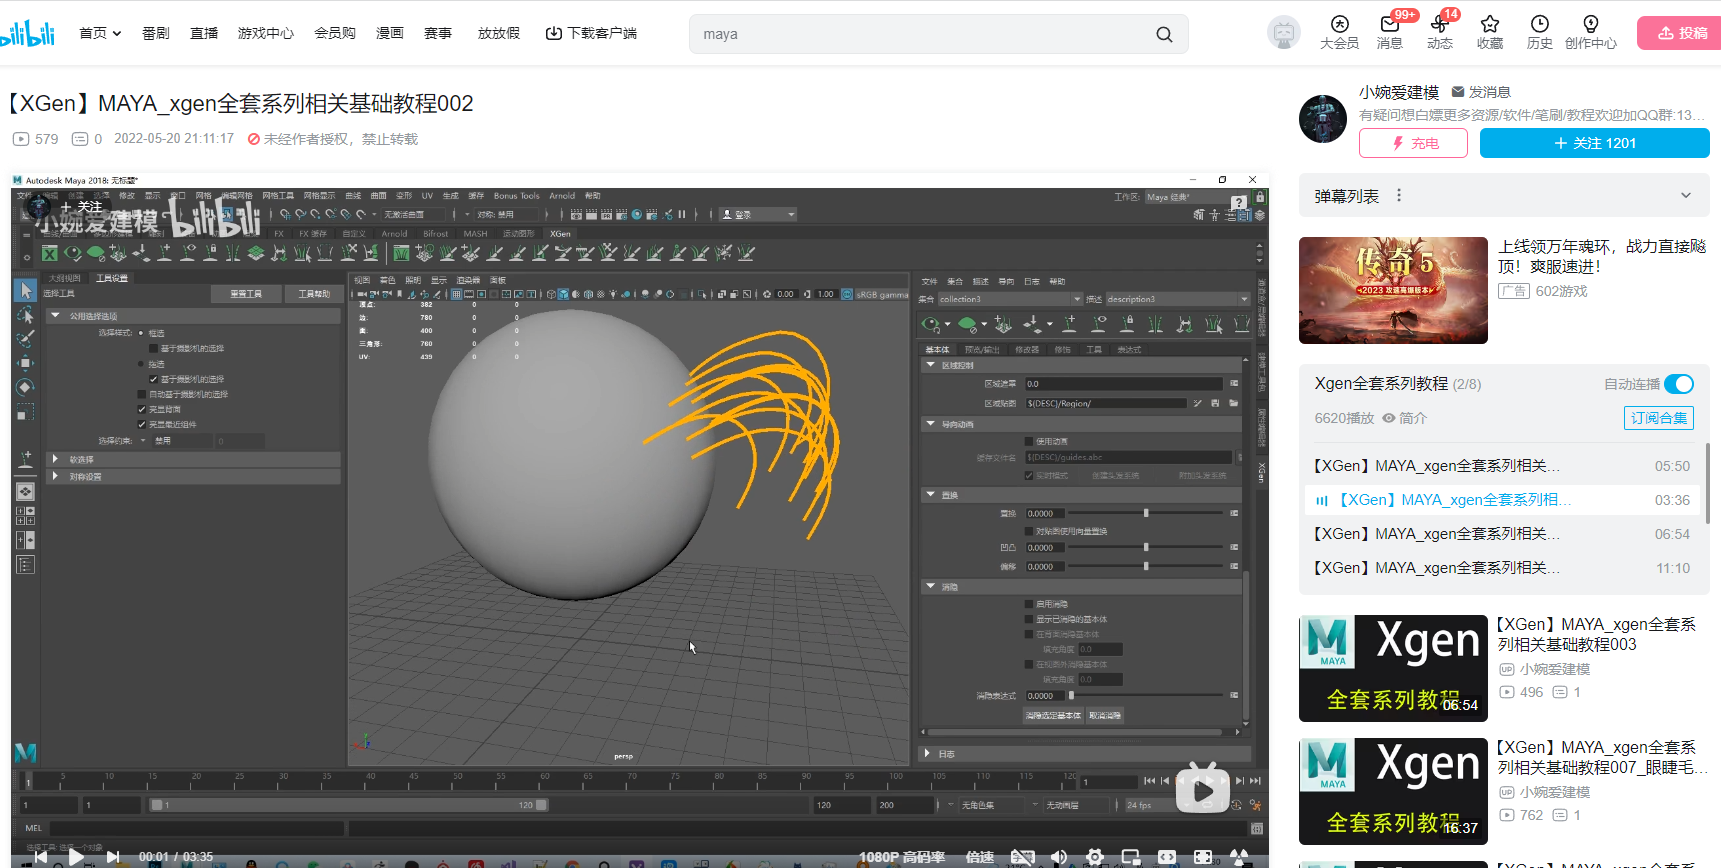Image resolution: width=1721 pixels, height=868 pixels.
Task: Toggle the 自动连播 autoplay switch
Action: (x=1679, y=384)
